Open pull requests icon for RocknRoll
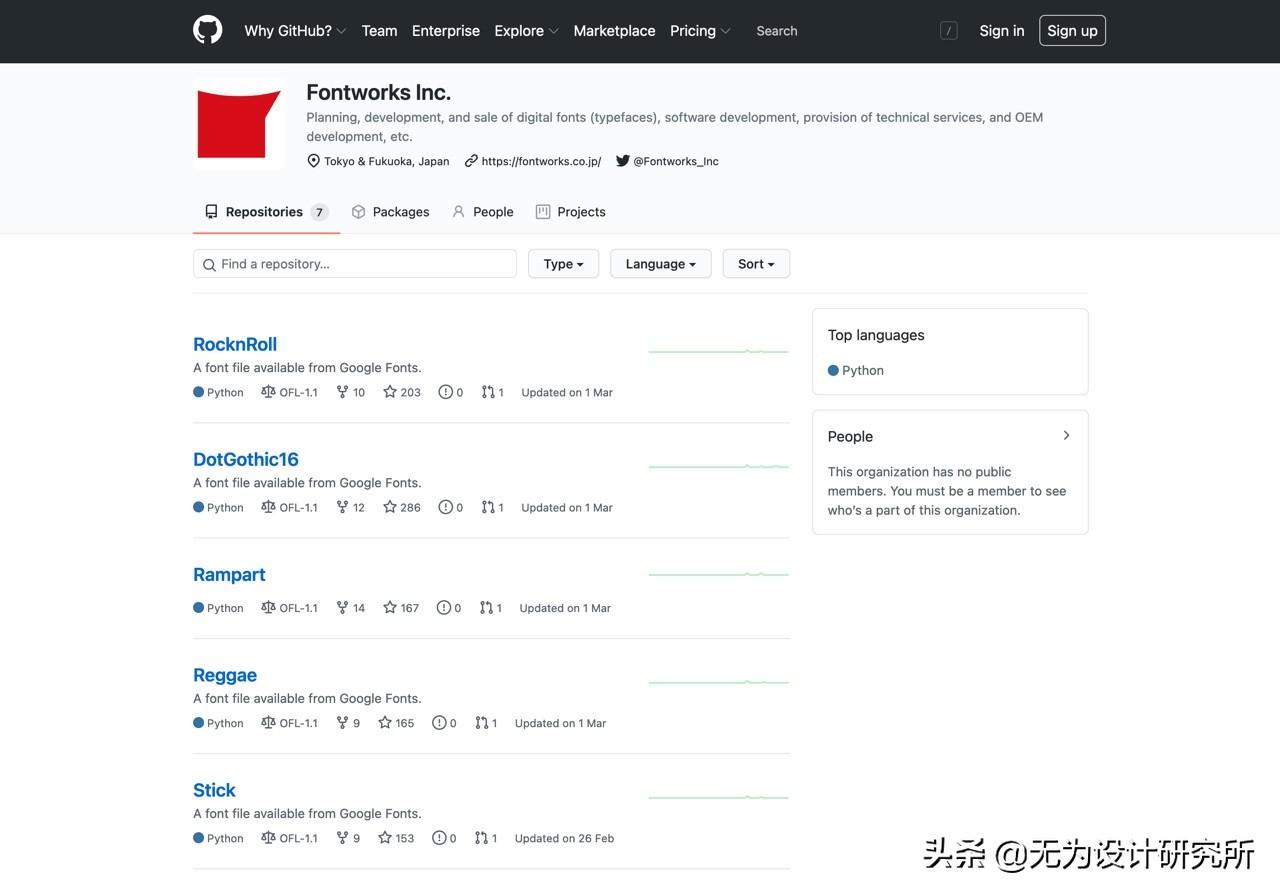 pyautogui.click(x=488, y=392)
